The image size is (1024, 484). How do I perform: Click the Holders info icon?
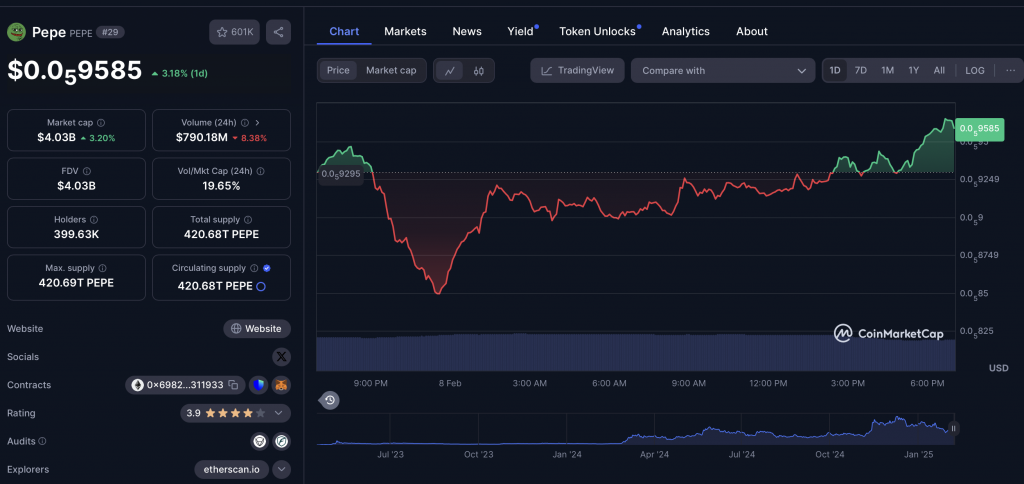[x=93, y=220]
